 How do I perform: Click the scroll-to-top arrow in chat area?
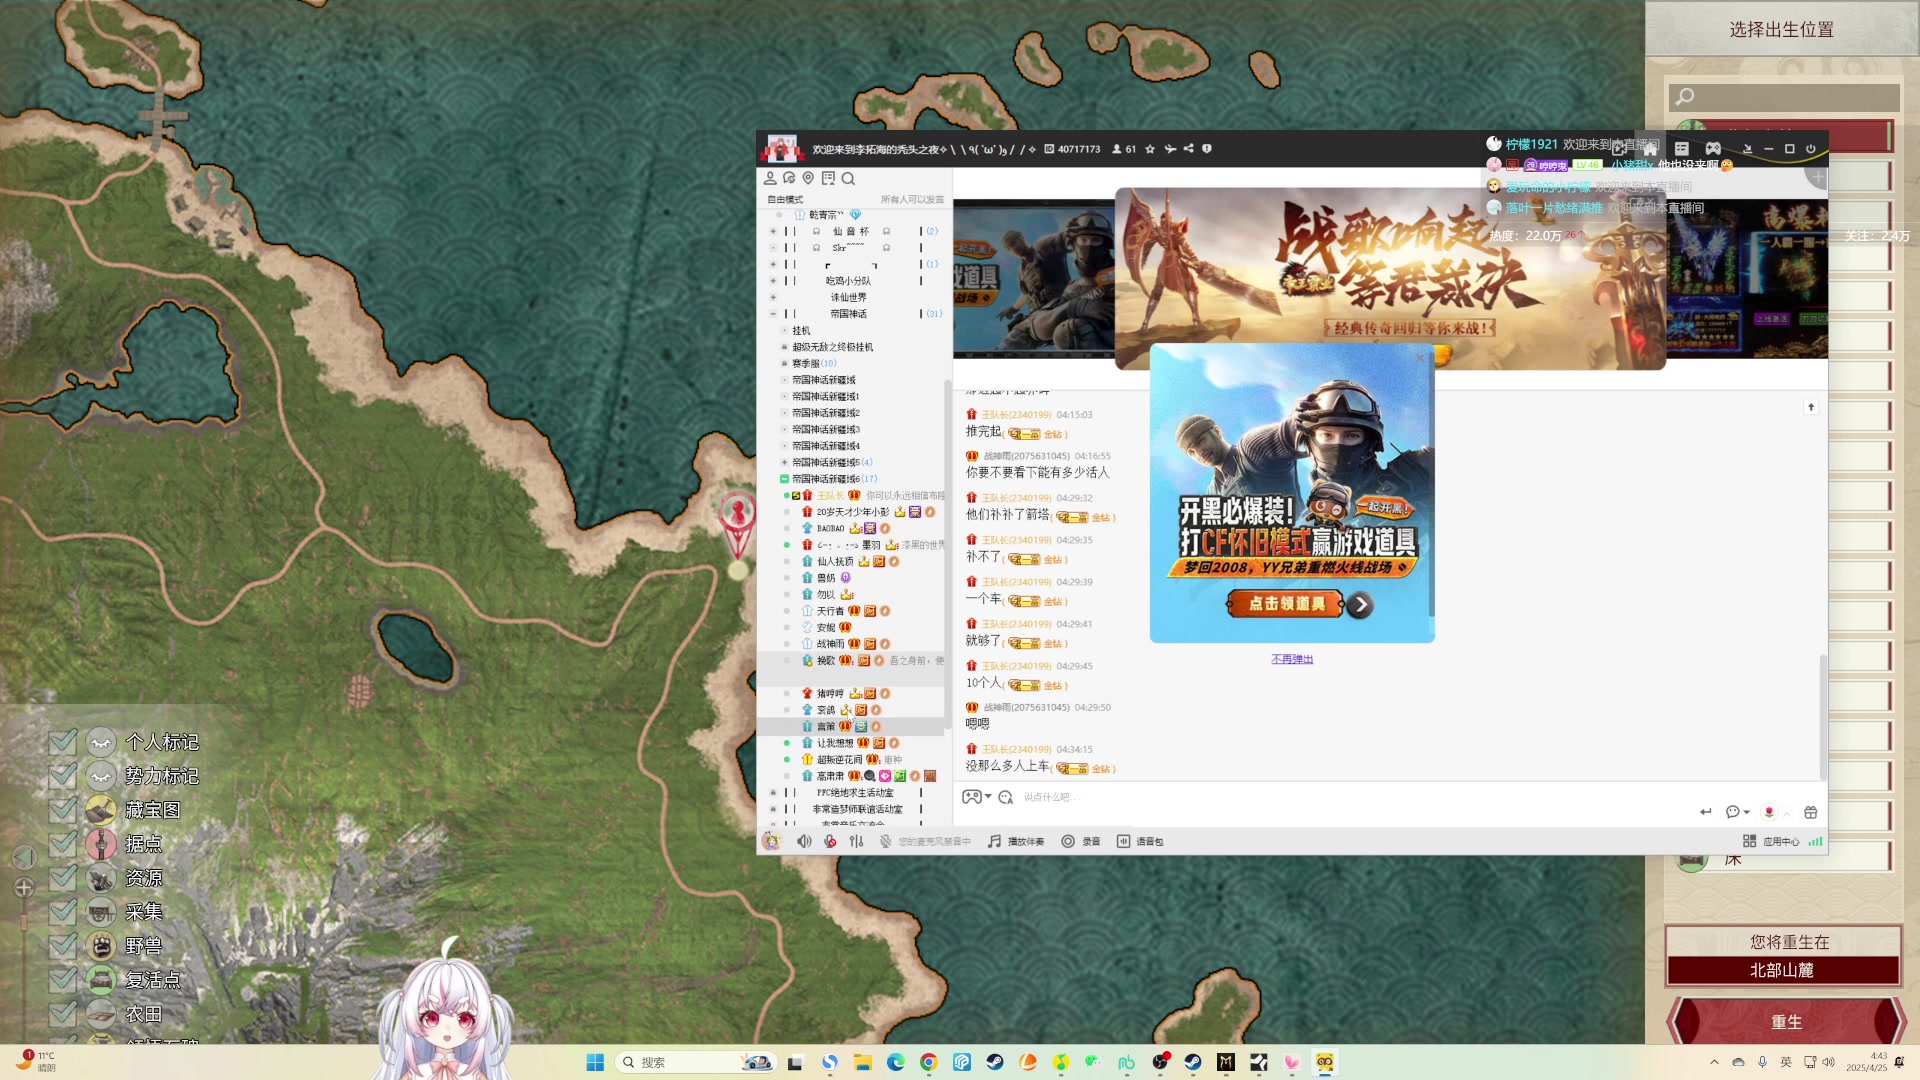(1811, 407)
